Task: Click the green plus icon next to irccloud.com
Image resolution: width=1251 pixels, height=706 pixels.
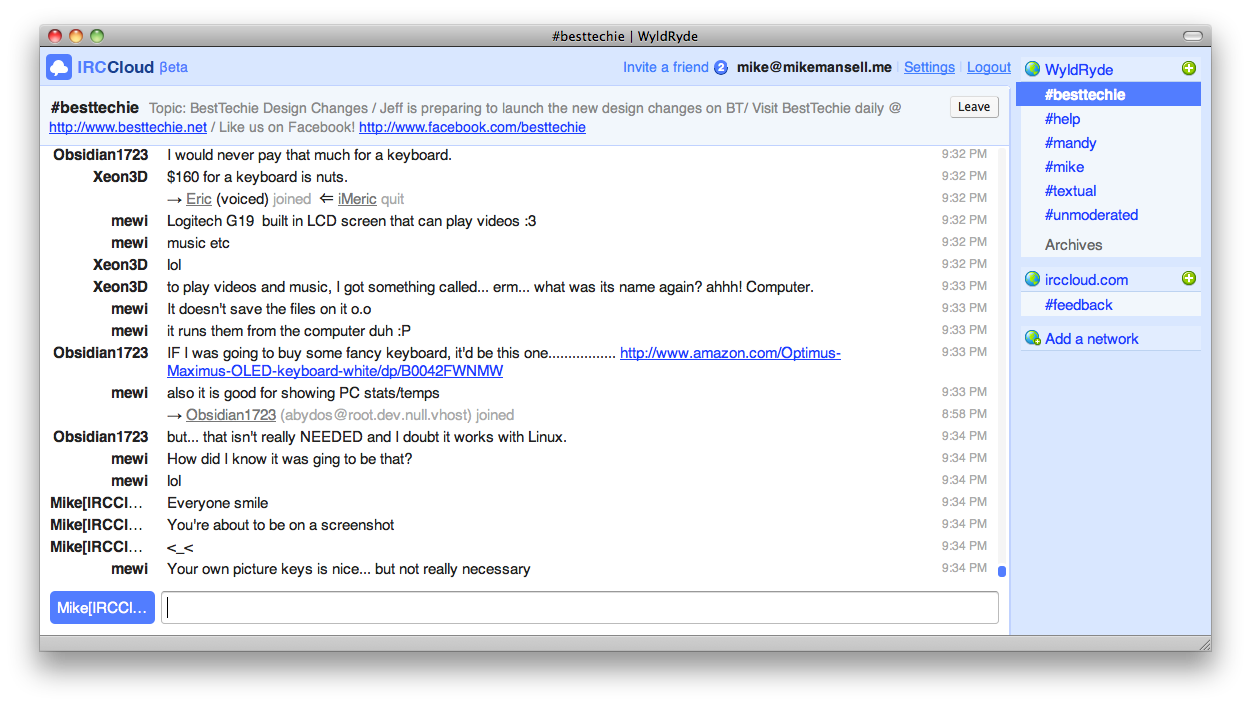Action: click(x=1188, y=279)
